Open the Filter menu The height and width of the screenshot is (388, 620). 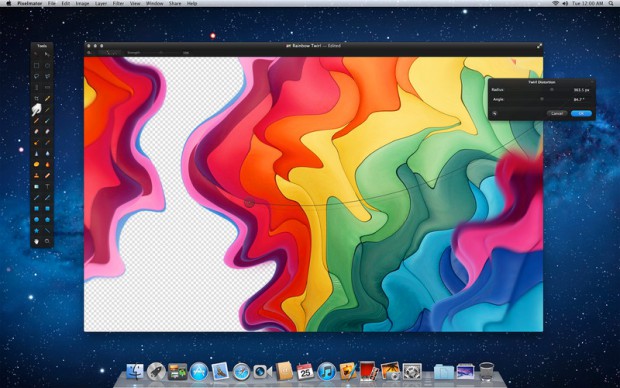click(118, 3)
